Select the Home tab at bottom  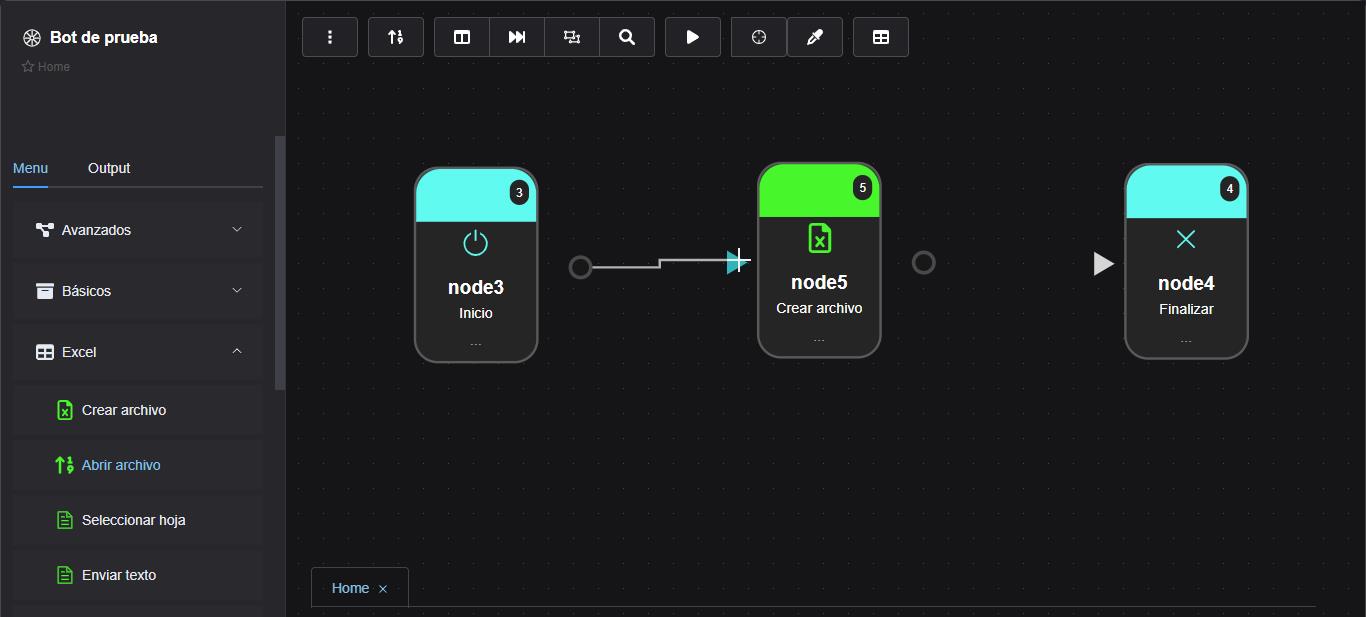pyautogui.click(x=350, y=588)
